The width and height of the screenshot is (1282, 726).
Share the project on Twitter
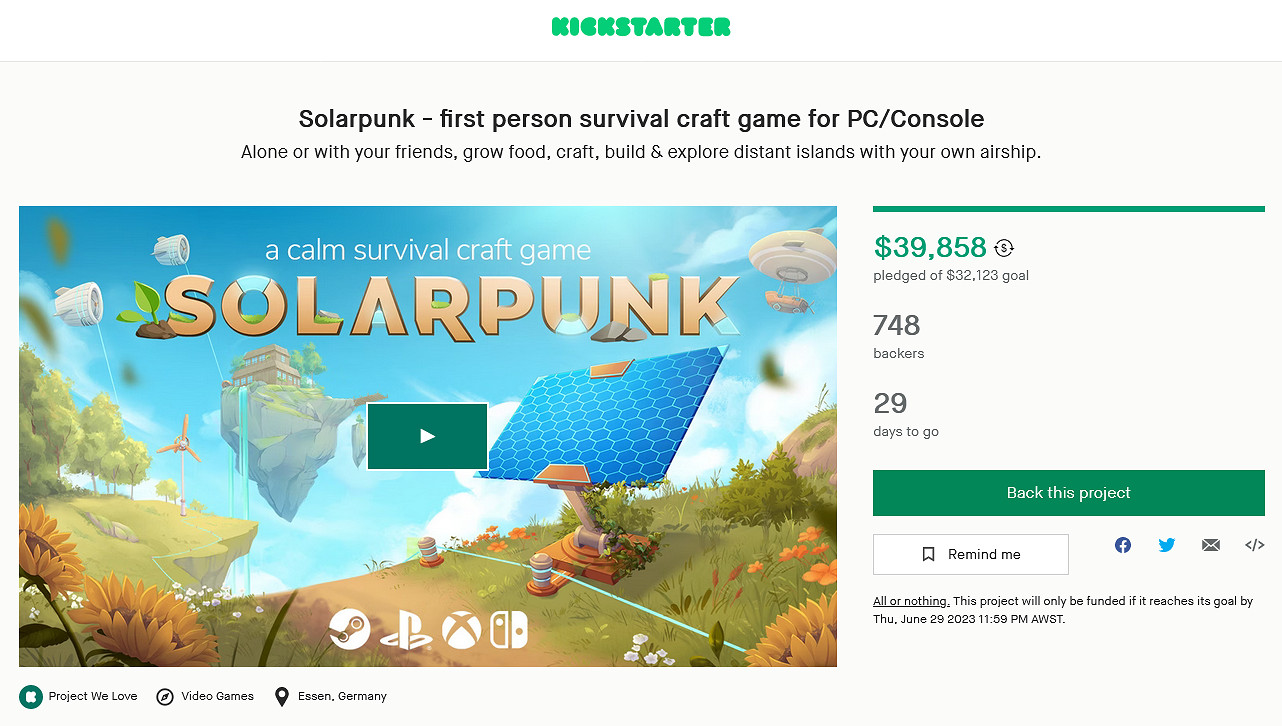coord(1167,545)
